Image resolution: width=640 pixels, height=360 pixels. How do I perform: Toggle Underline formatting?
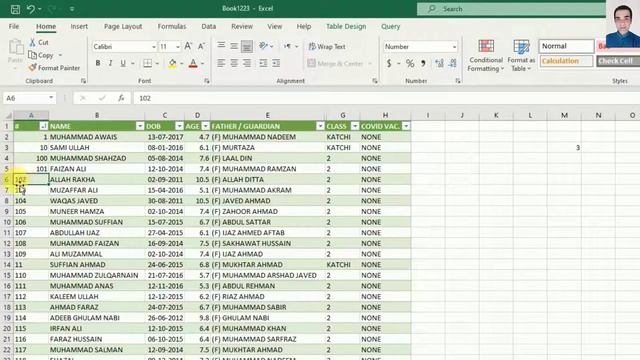tap(123, 63)
